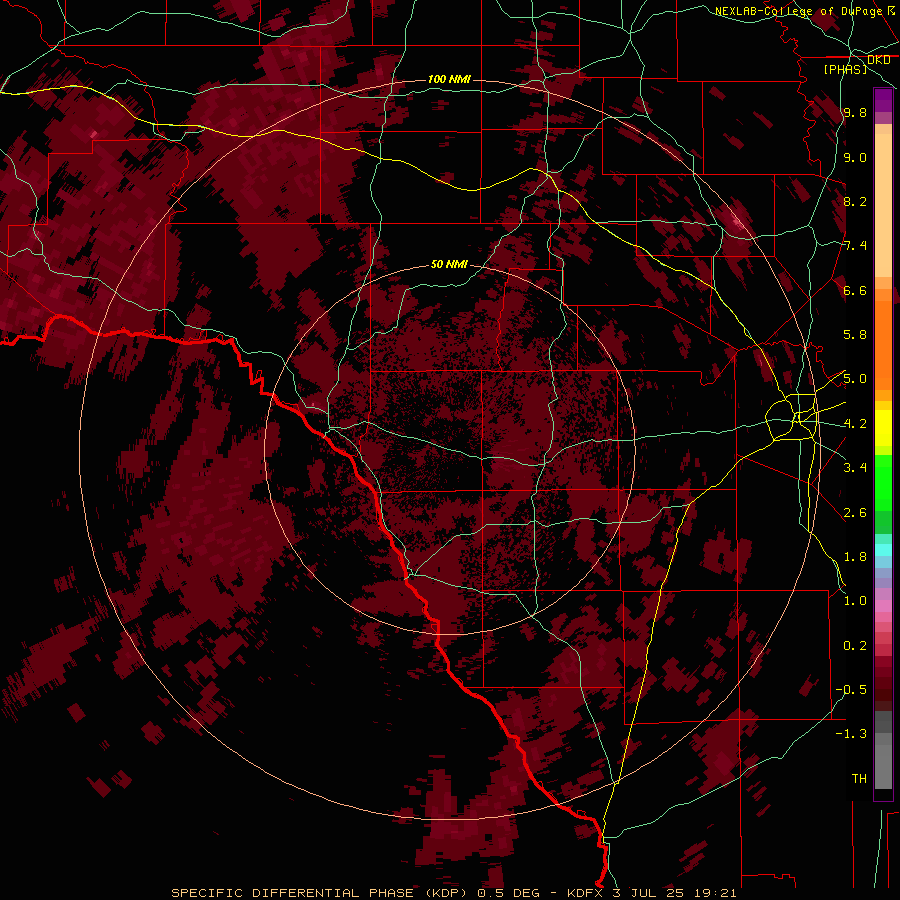Click the 3.4 legend value

(x=855, y=468)
